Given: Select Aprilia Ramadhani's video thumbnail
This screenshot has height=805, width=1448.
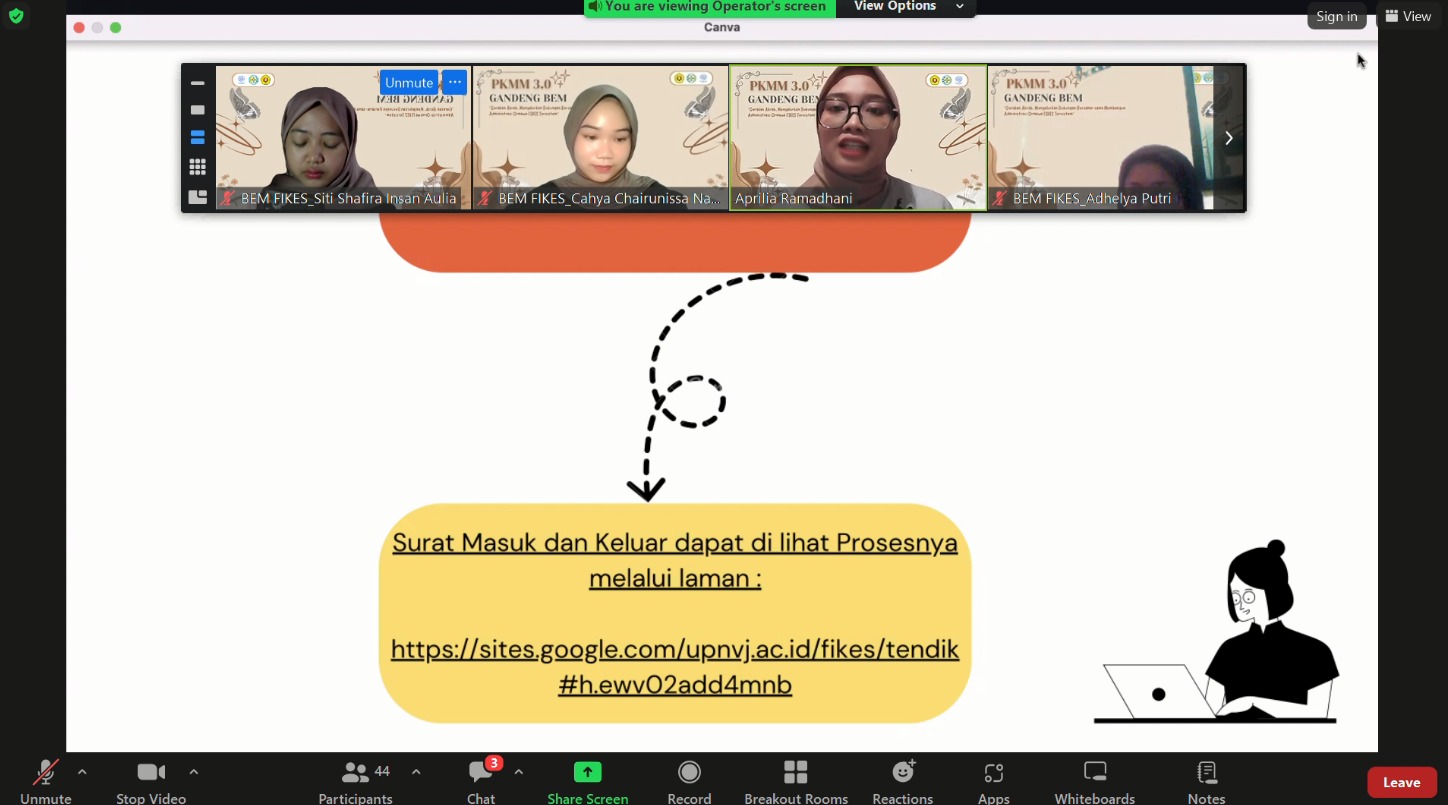Looking at the screenshot, I should coord(858,138).
